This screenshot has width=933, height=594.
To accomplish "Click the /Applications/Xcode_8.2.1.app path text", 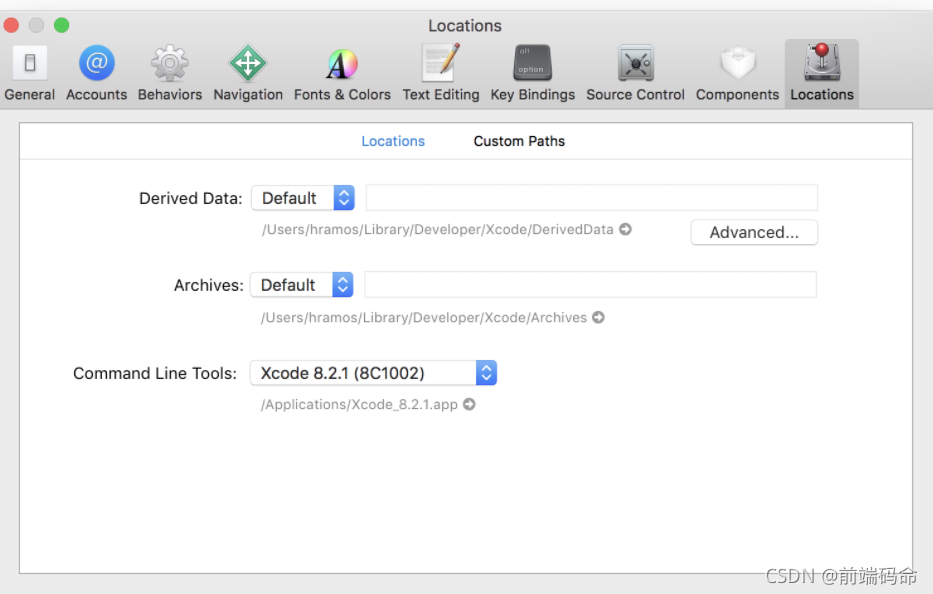I will [359, 405].
